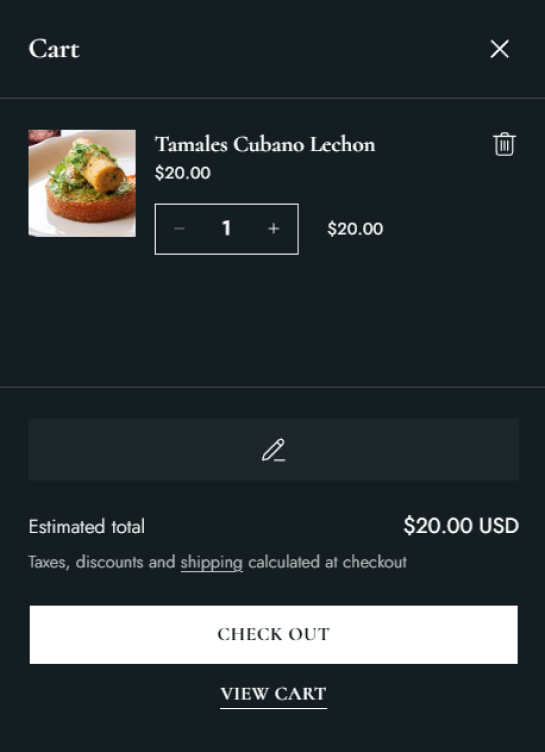Click the $20.00 line total beside quantity box

point(355,229)
